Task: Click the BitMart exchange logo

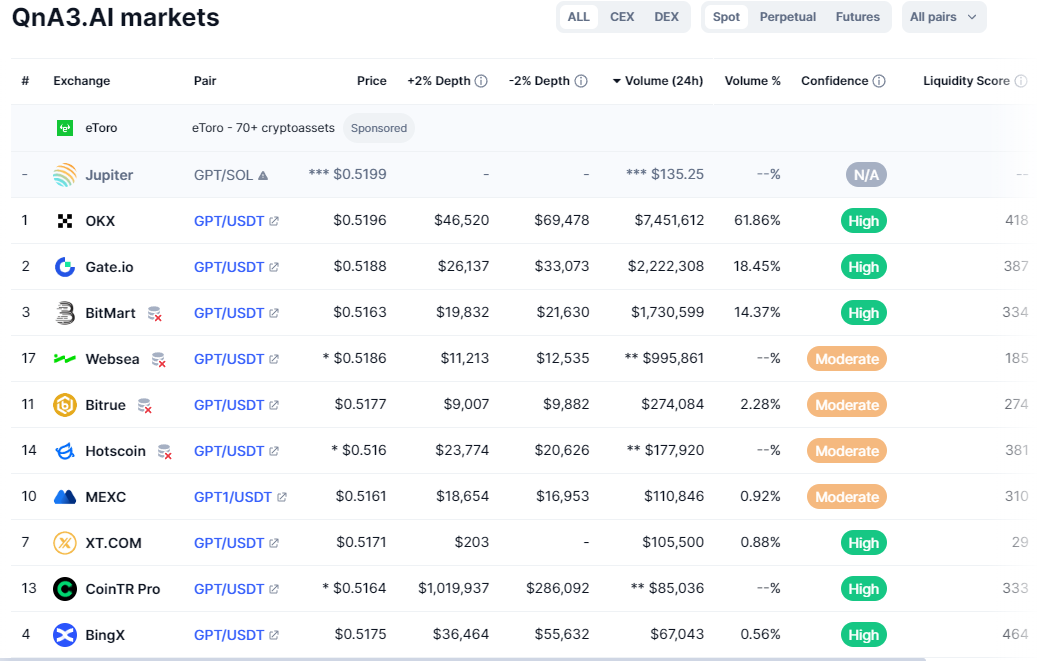Action: click(x=65, y=313)
